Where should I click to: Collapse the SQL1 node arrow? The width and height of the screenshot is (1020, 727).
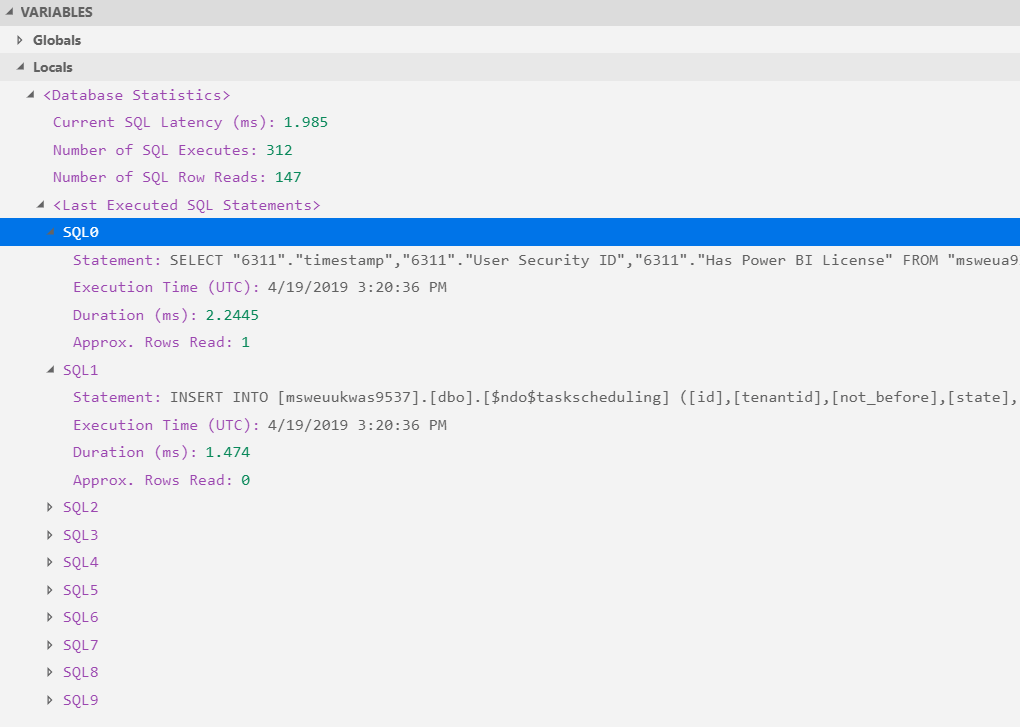click(50, 370)
